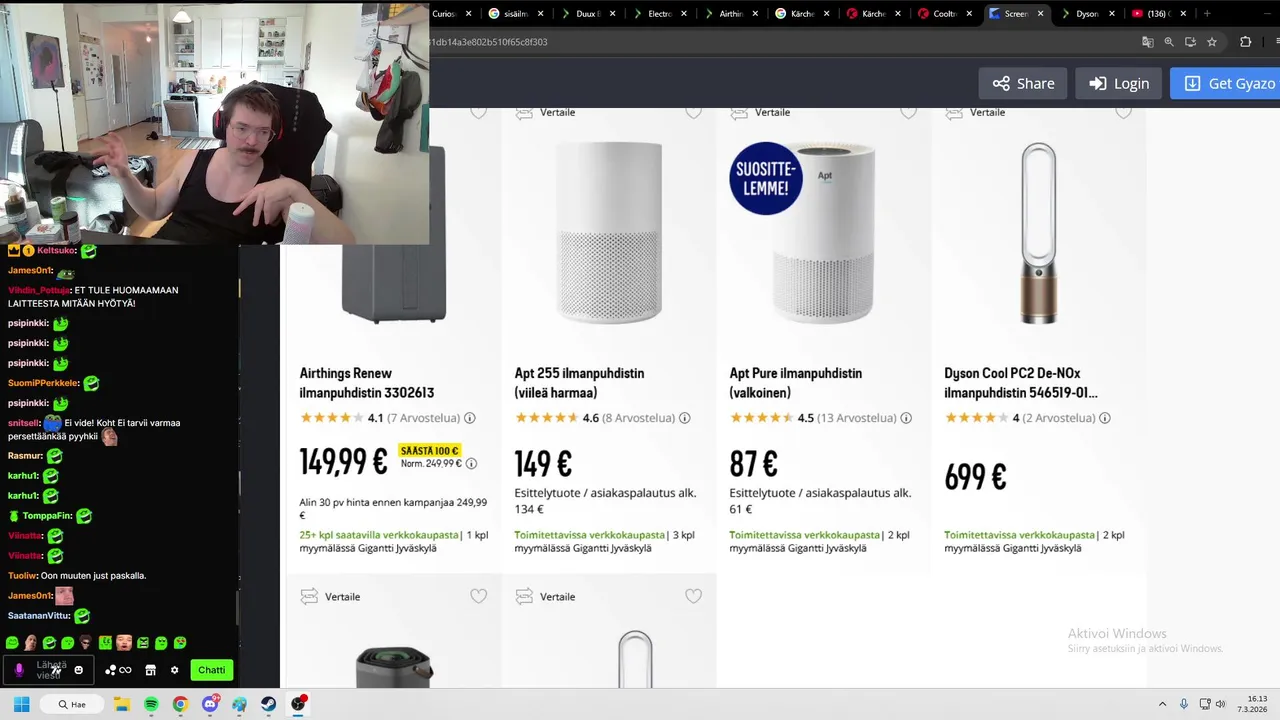Open the chat shop storefront icon
Viewport: 1280px width, 720px height.
(x=150, y=670)
